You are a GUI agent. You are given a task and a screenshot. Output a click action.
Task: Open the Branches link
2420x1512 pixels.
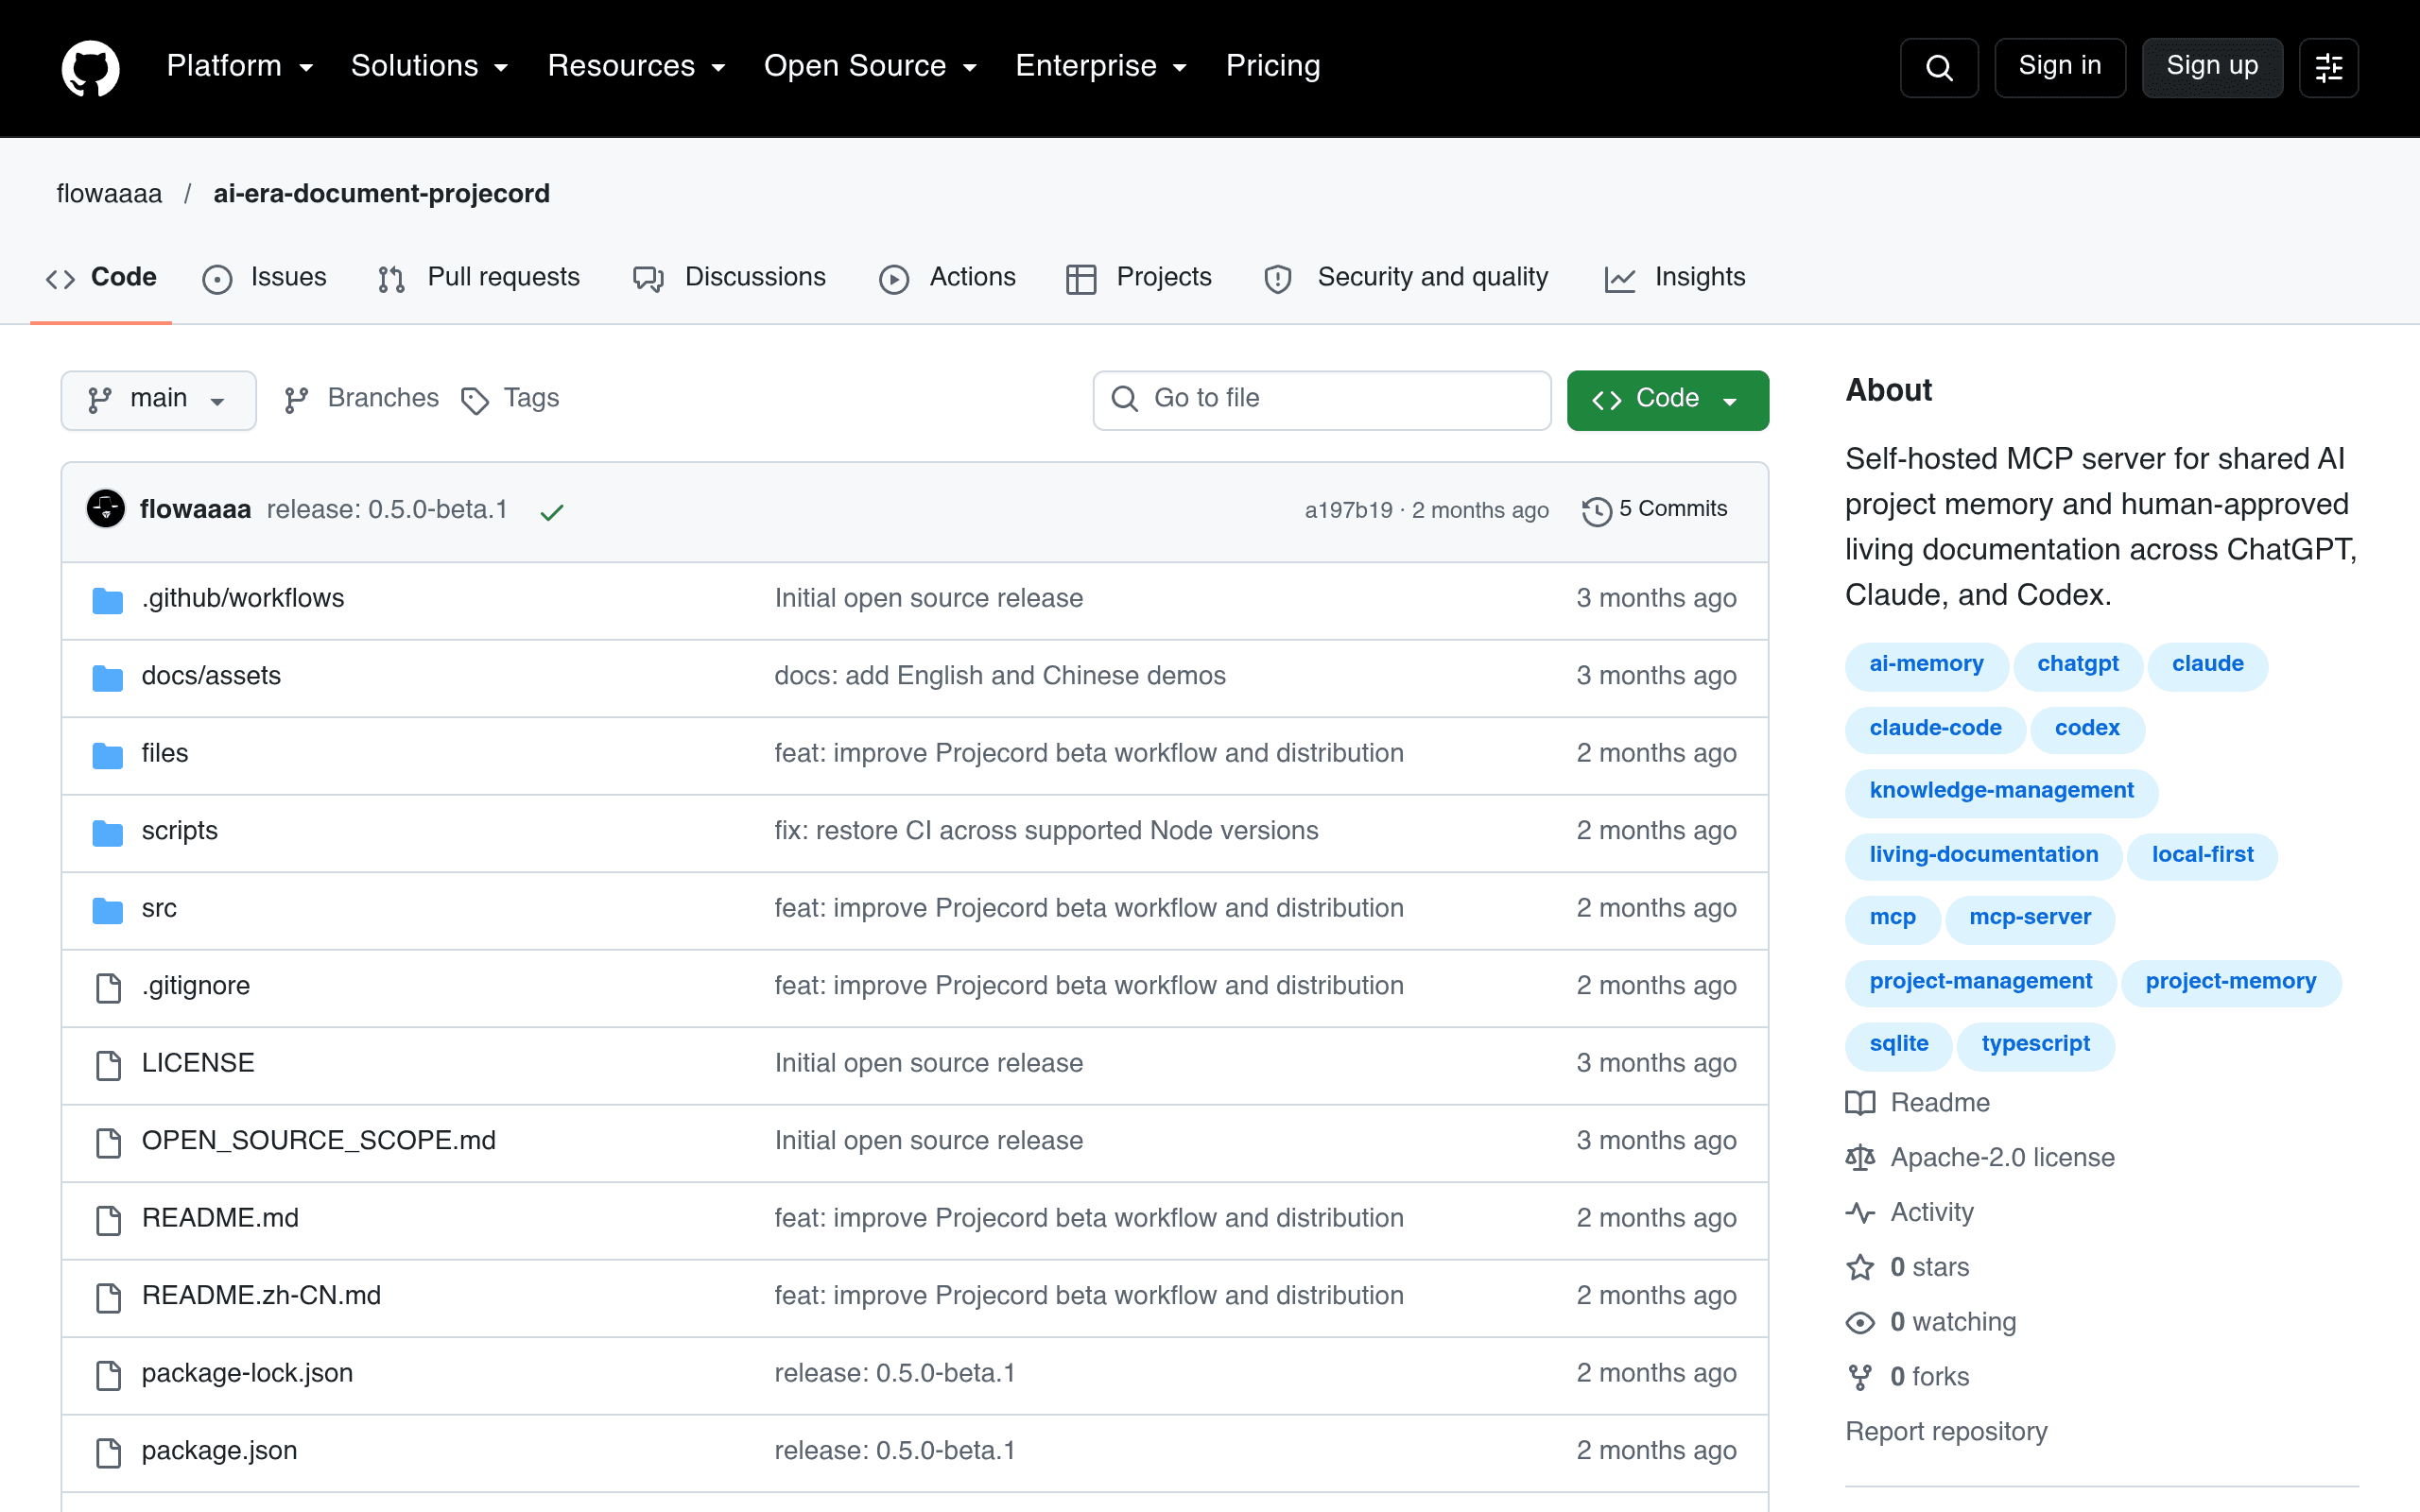tap(361, 399)
